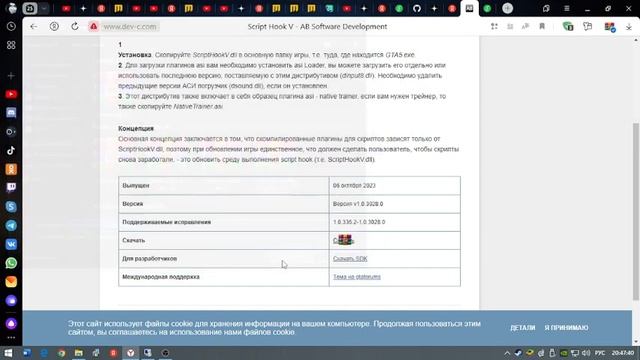Open YouTube from the sidebar

point(11,94)
